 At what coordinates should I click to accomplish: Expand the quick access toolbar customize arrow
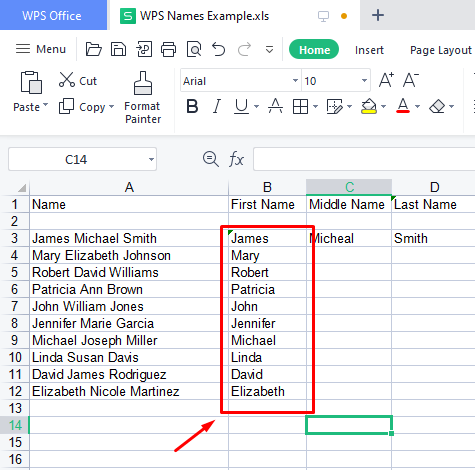269,50
